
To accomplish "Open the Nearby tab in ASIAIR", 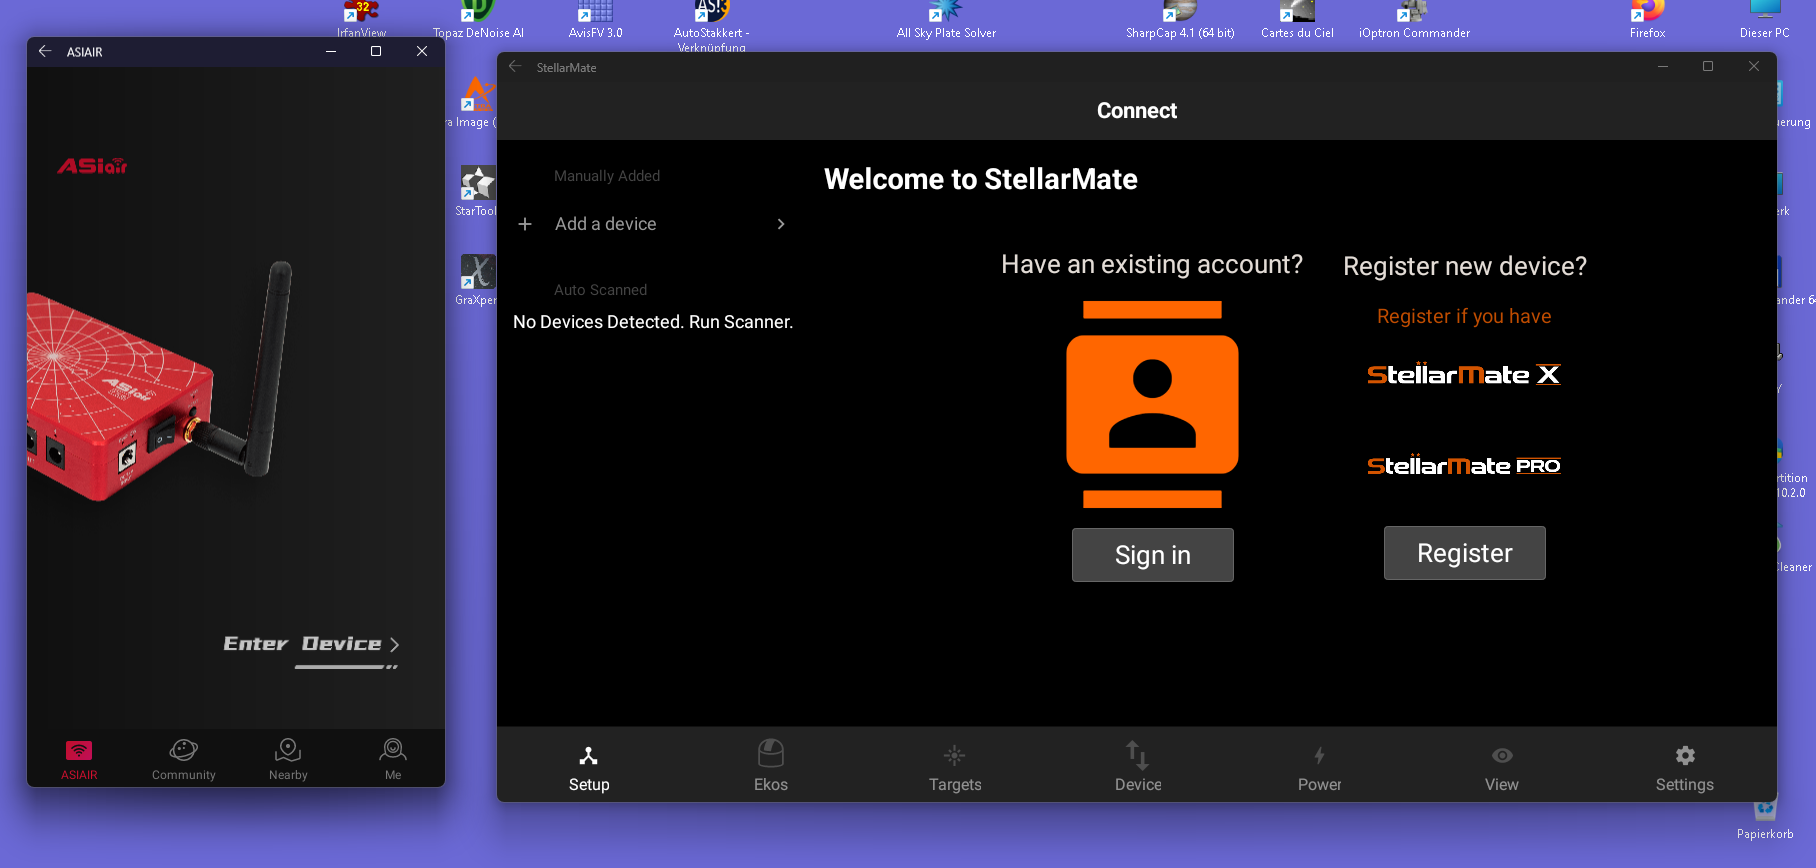I will tap(288, 760).
